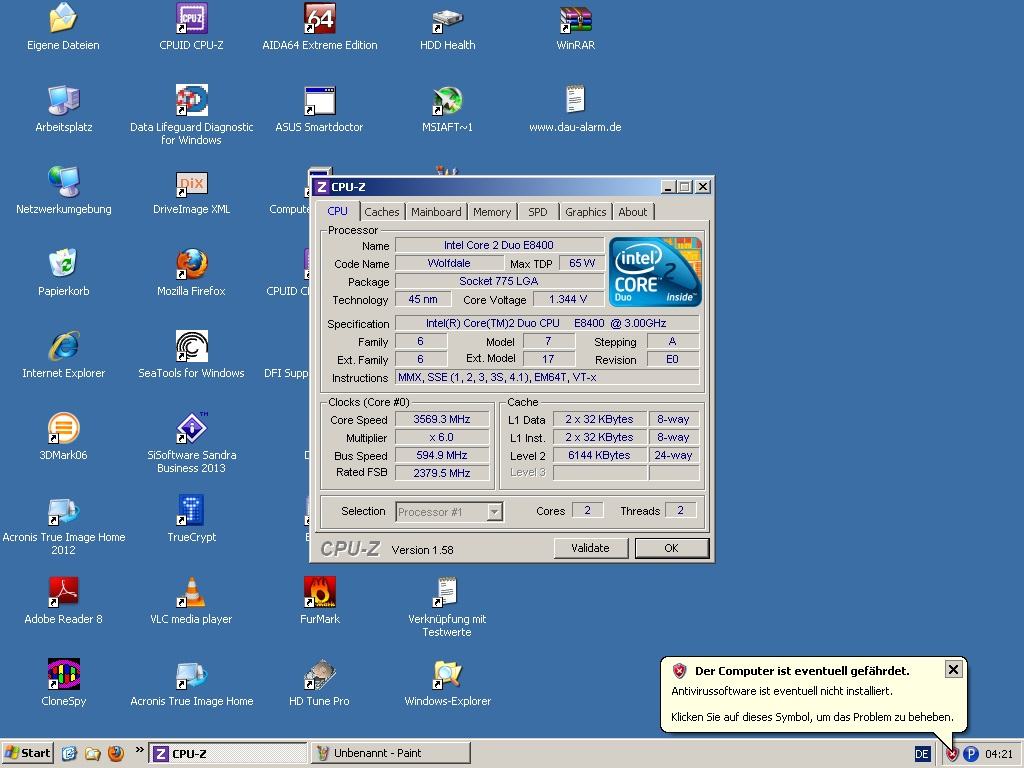Screen dimensions: 1024x768
Task: Click OK in the CPU-Z window
Action: (671, 548)
